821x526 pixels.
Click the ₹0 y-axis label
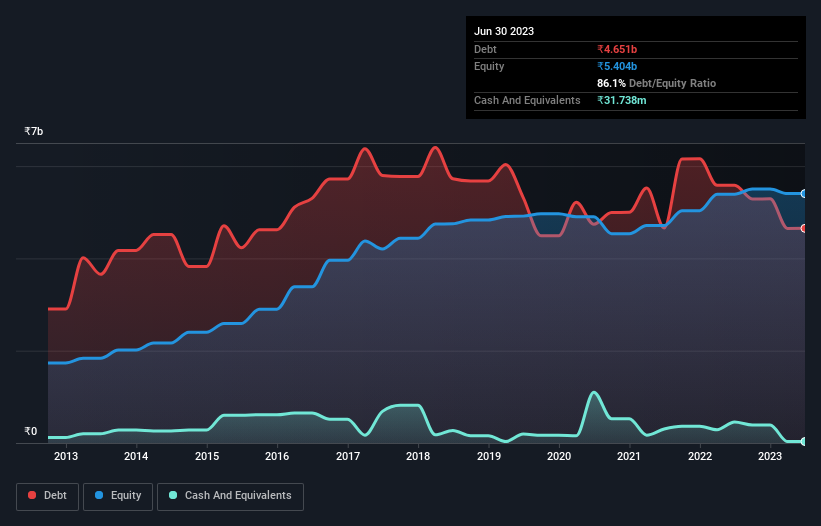pos(31,431)
